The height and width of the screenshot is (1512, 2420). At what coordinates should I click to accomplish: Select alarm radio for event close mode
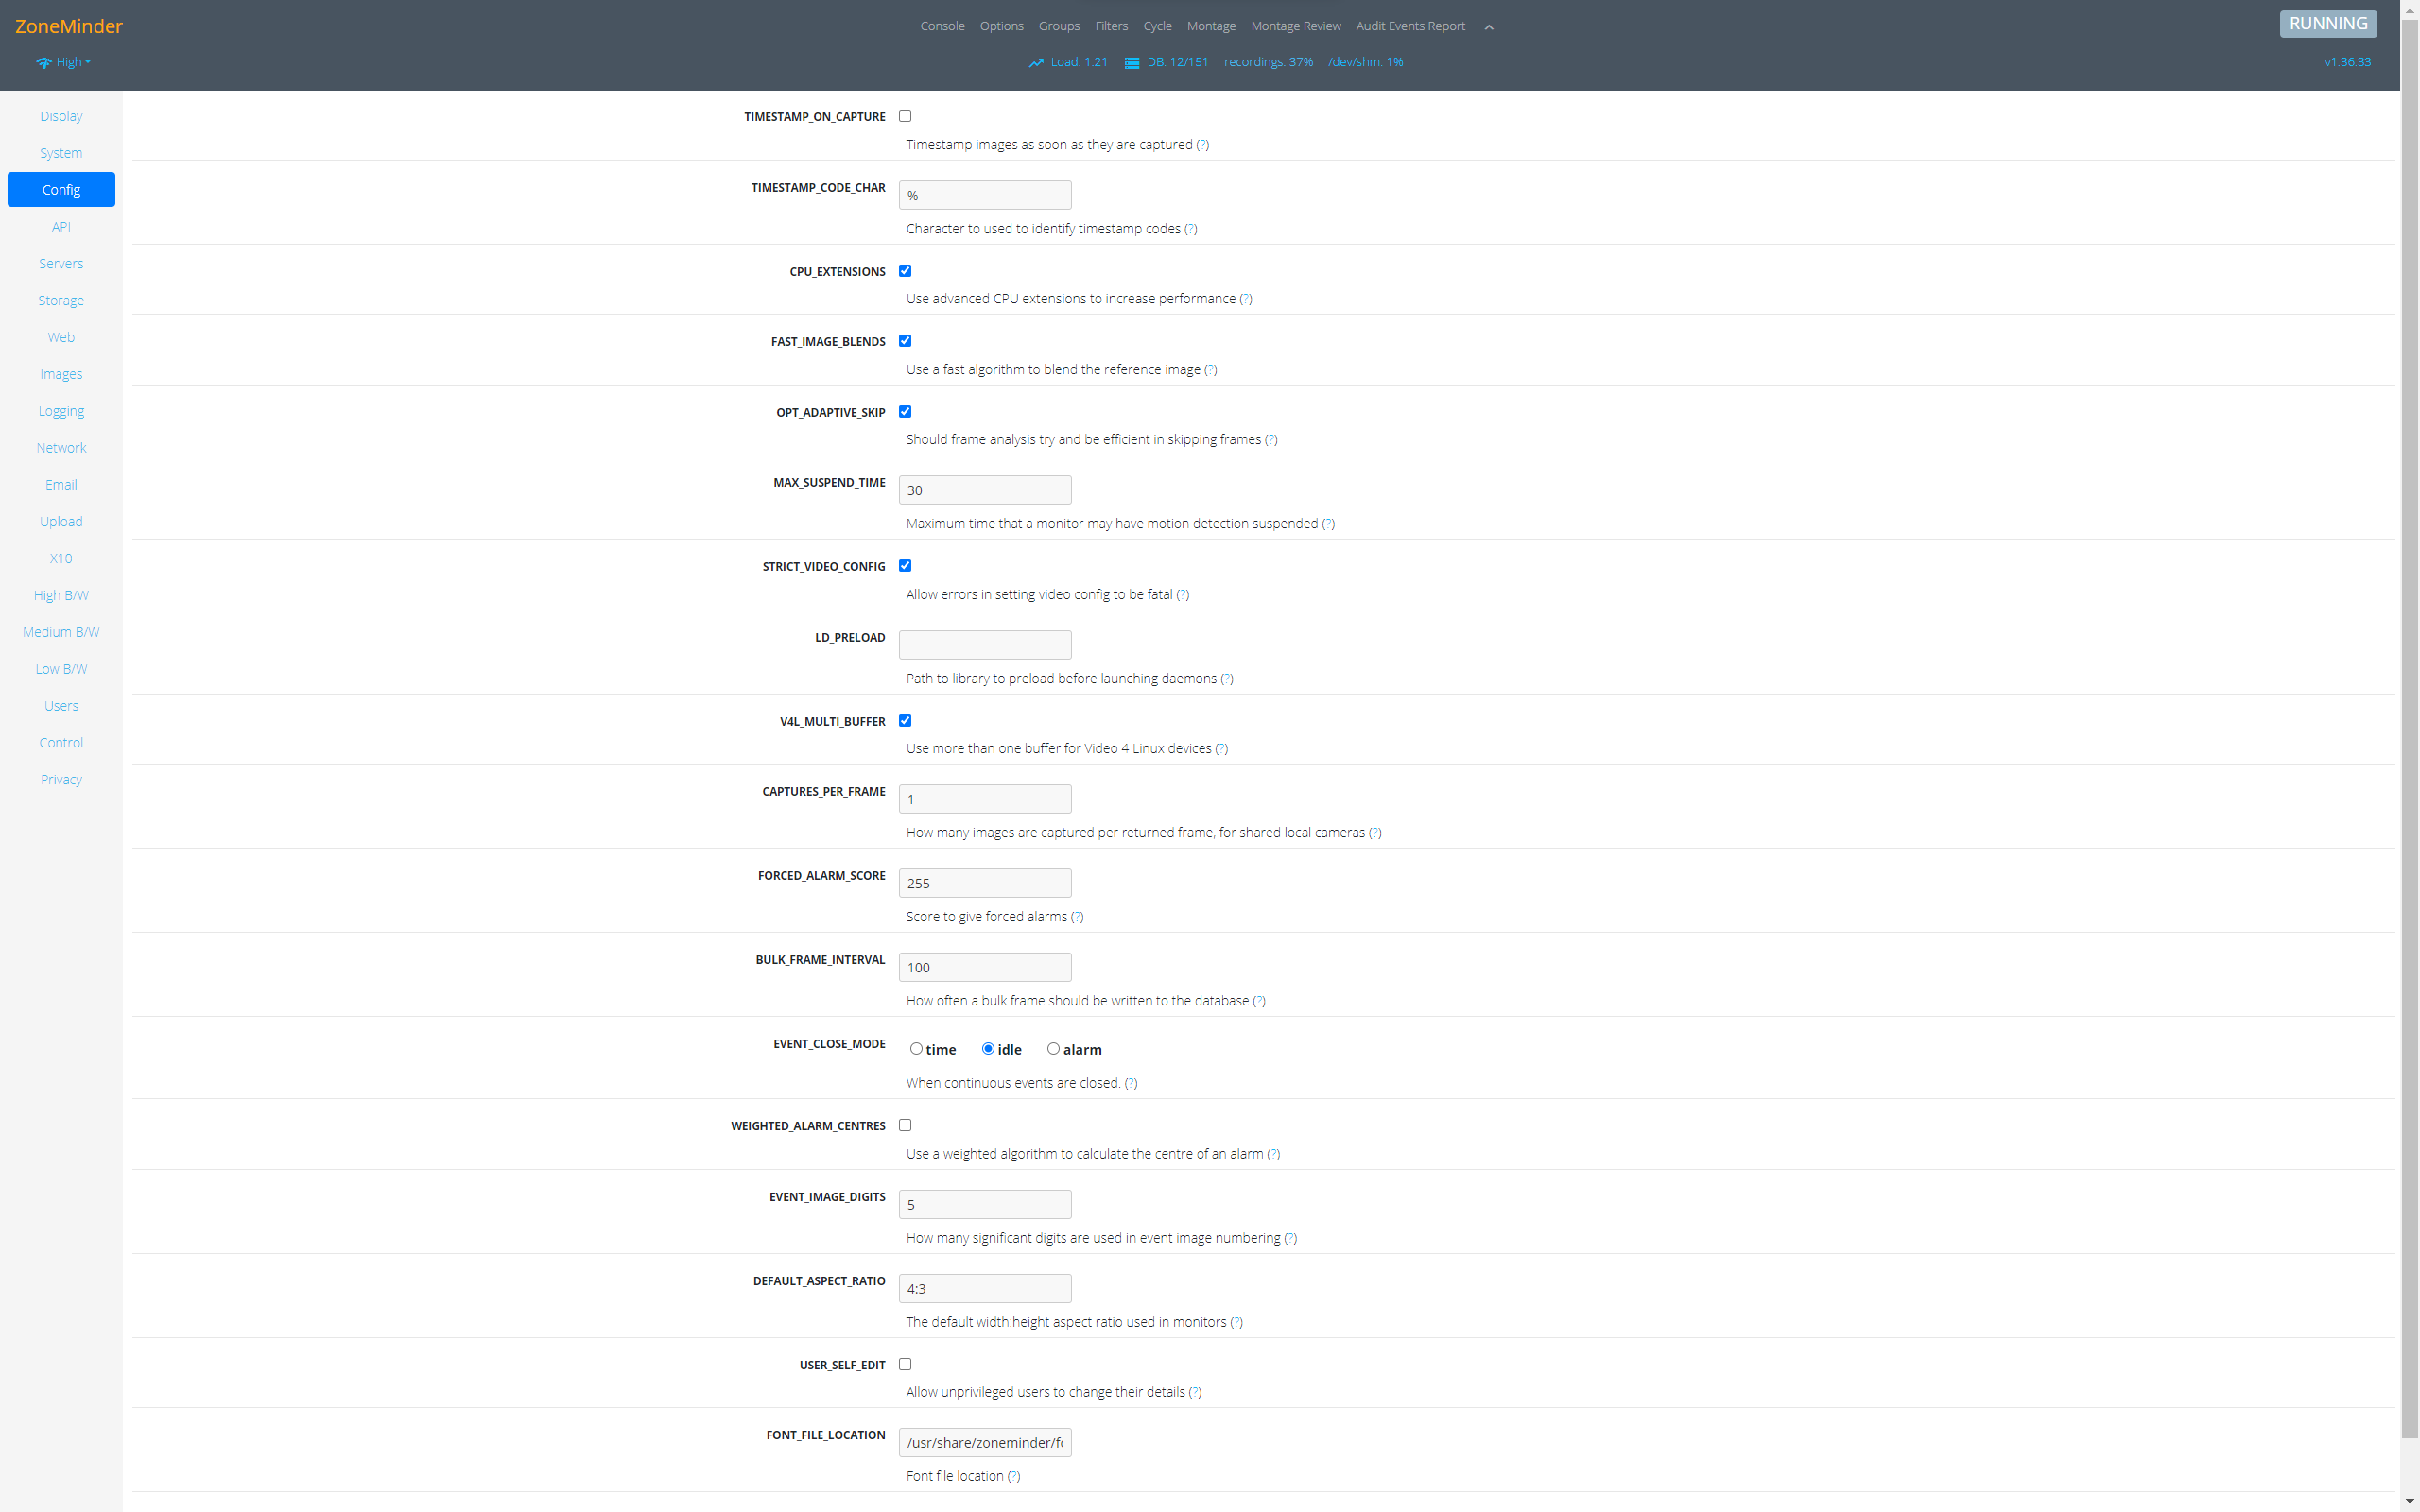click(1053, 1049)
